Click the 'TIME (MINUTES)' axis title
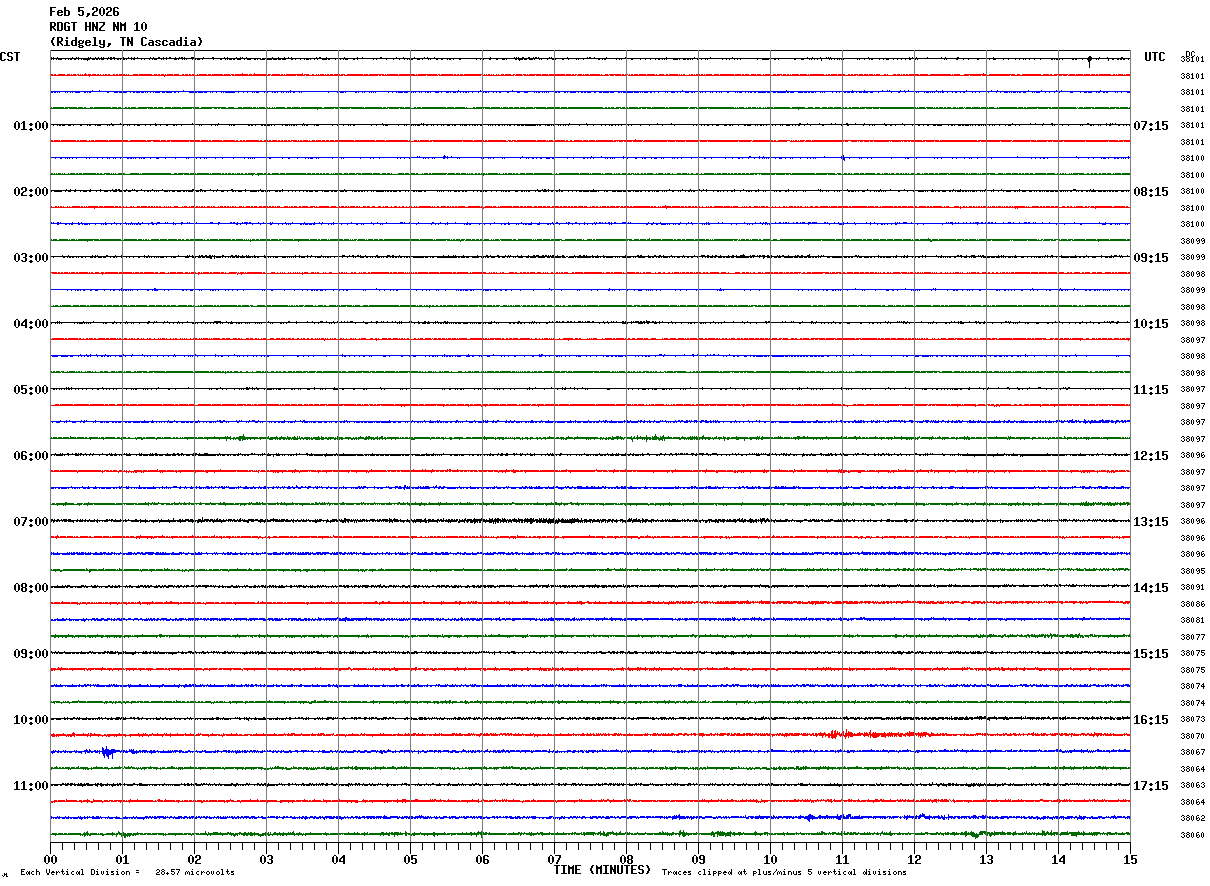 click(602, 870)
